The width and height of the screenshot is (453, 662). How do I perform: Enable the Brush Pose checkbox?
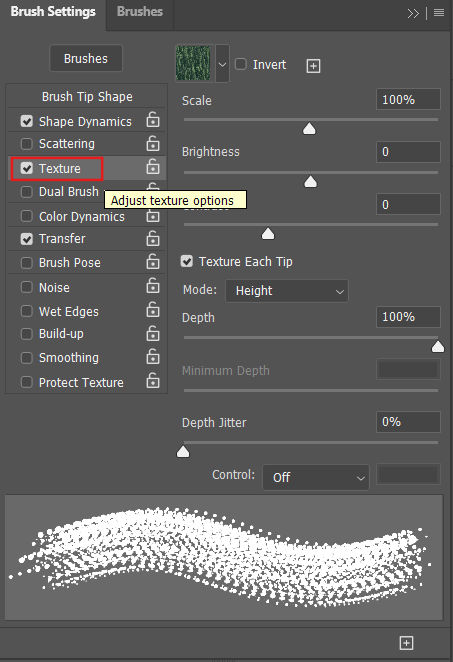(27, 263)
